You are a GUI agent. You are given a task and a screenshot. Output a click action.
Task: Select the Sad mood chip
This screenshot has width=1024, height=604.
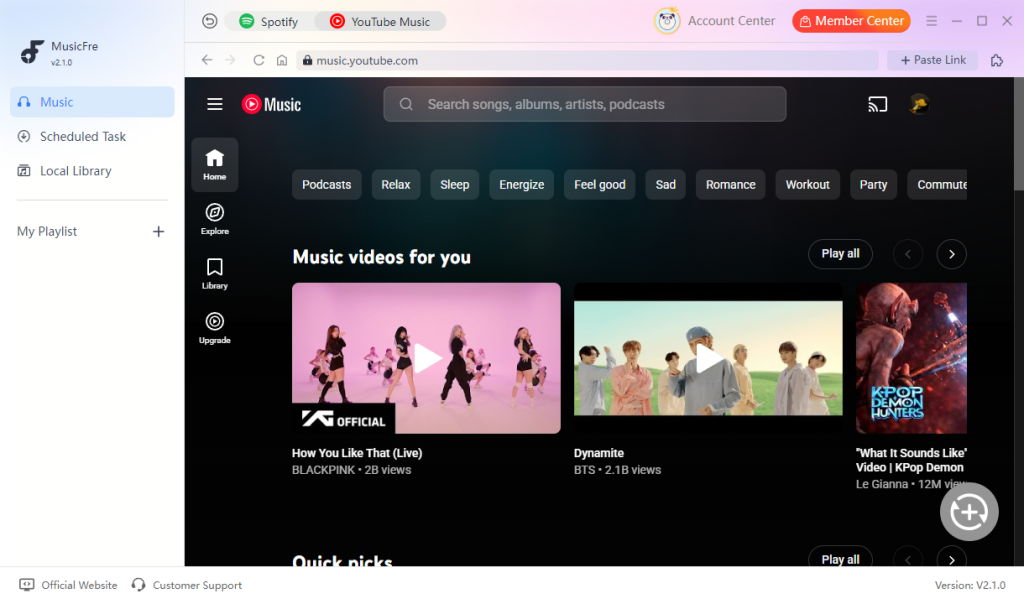(x=665, y=185)
